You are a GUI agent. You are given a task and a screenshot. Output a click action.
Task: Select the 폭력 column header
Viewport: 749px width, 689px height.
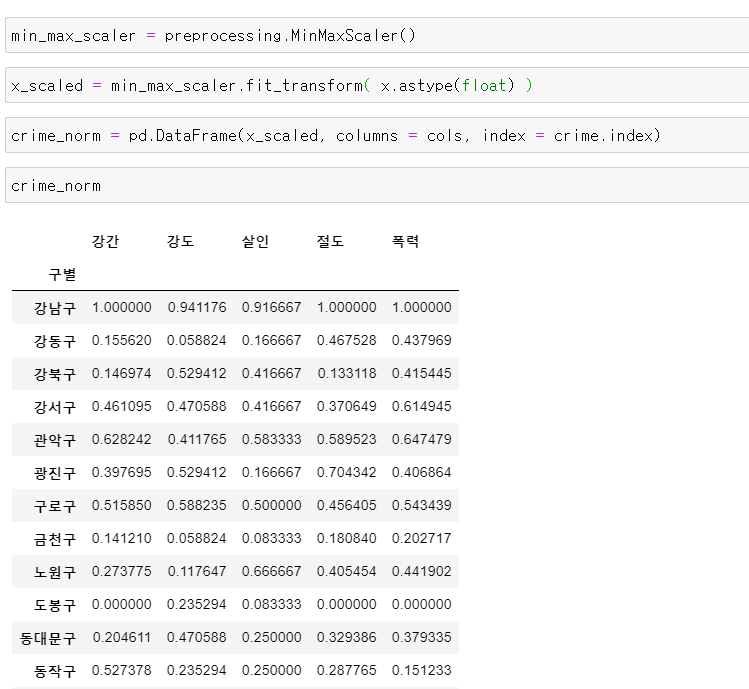pyautogui.click(x=406, y=241)
